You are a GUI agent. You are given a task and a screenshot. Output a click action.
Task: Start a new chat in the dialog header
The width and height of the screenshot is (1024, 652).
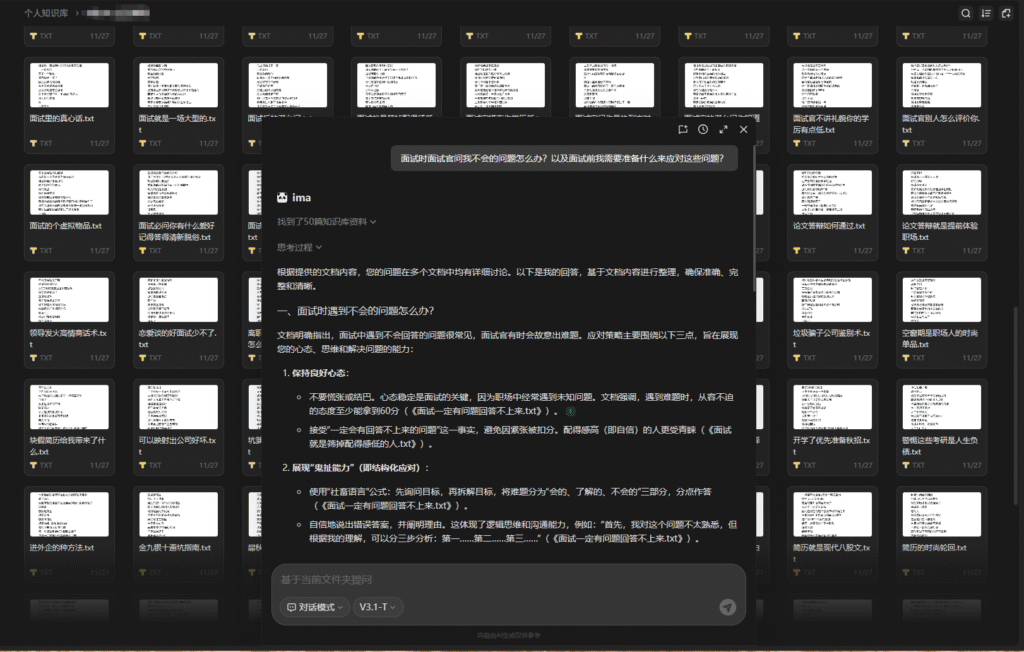[x=683, y=129]
